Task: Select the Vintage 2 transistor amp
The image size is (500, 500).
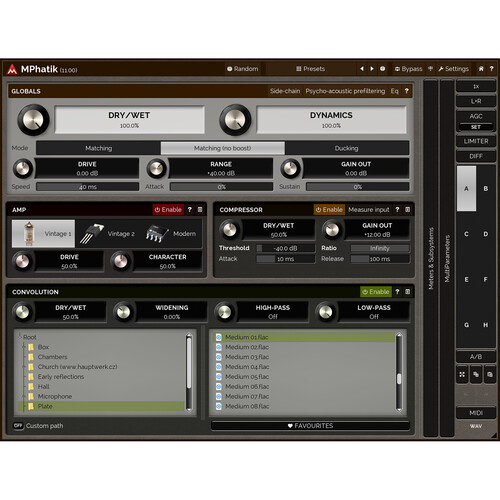Action: click(107, 234)
